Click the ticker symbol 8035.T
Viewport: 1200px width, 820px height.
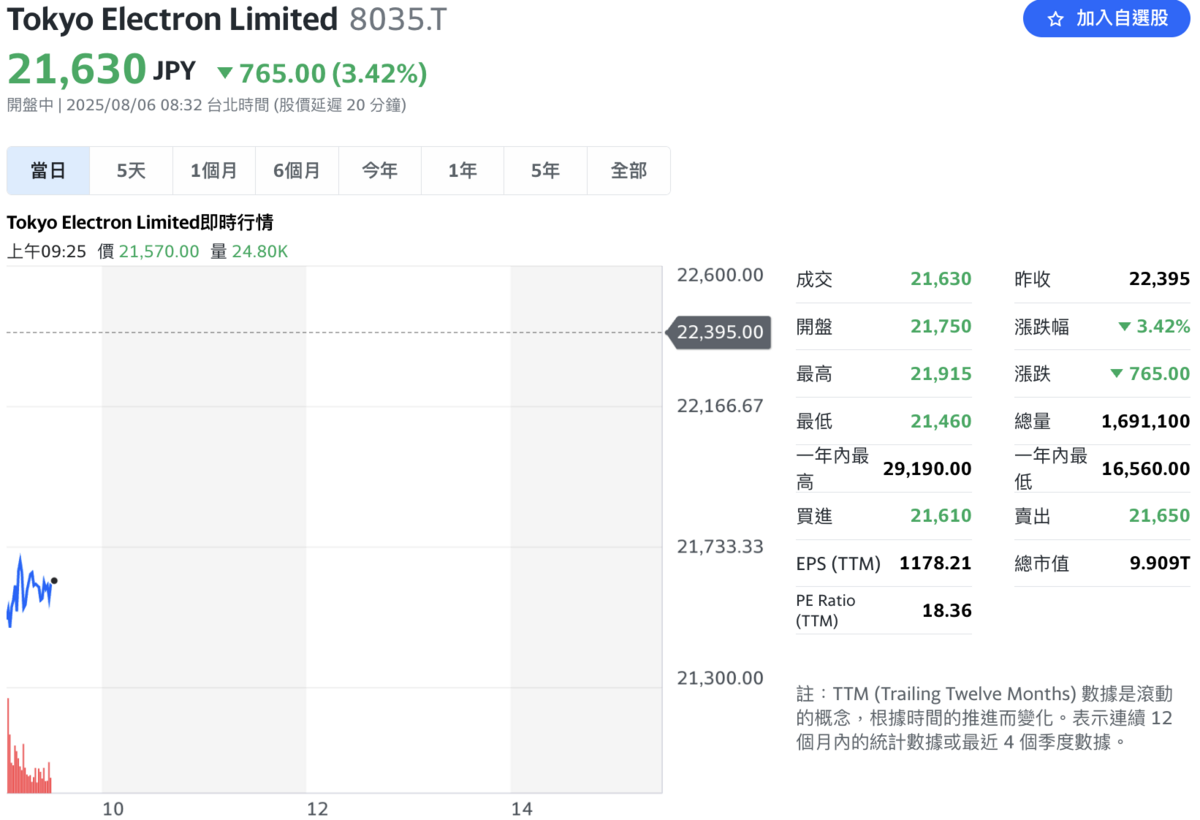(x=398, y=19)
